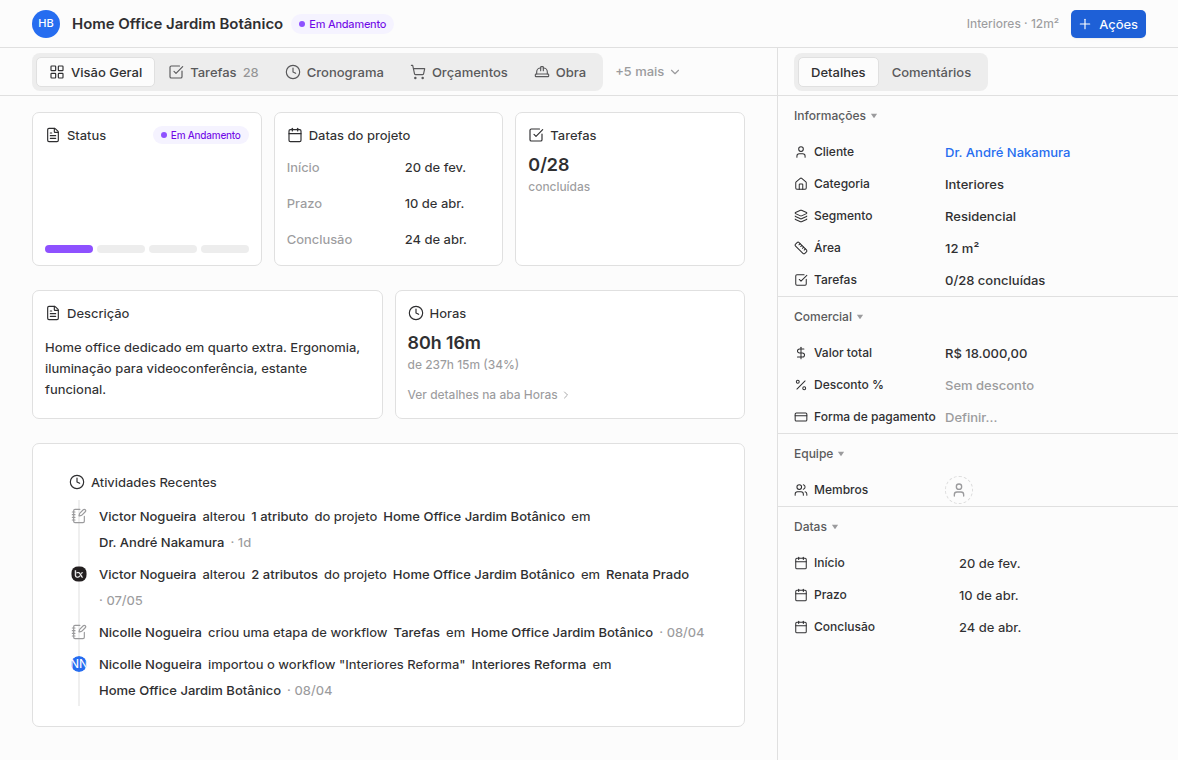Screen dimensions: 1178x760
Task: Click the person icon next to Cliente
Action: 801,152
